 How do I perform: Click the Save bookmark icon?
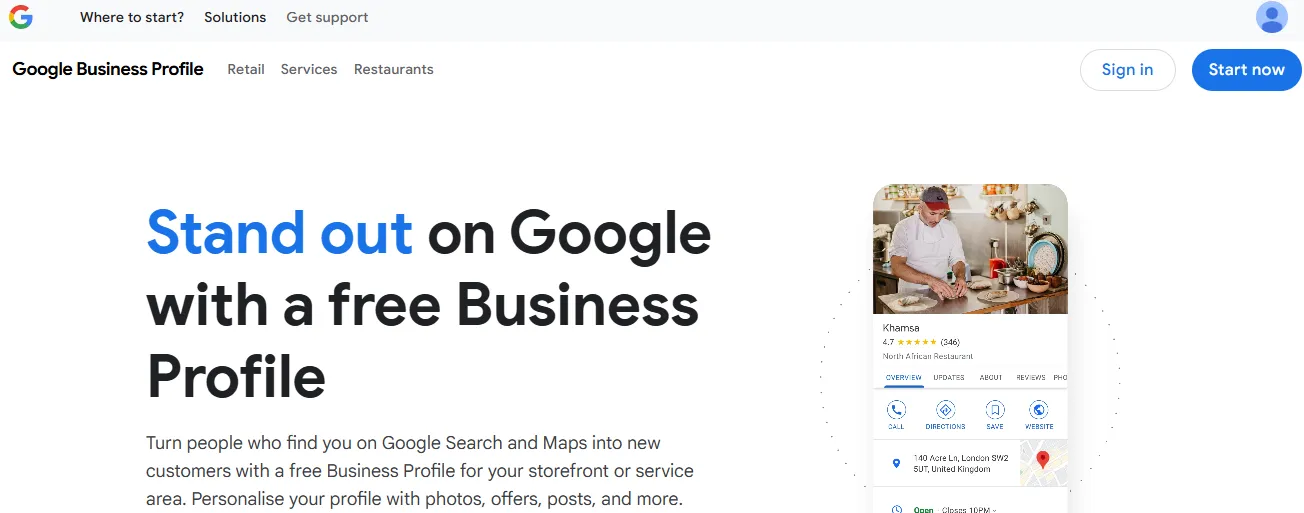click(x=994, y=410)
